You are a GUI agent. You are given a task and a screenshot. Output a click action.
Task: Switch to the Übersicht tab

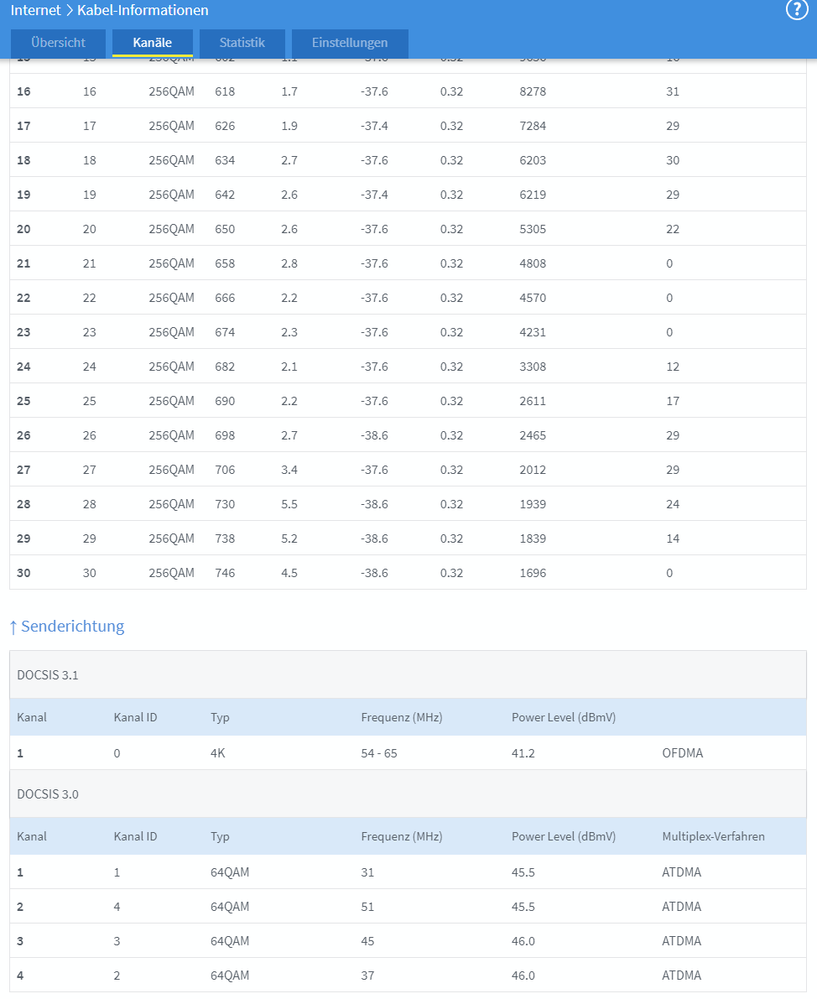[58, 43]
